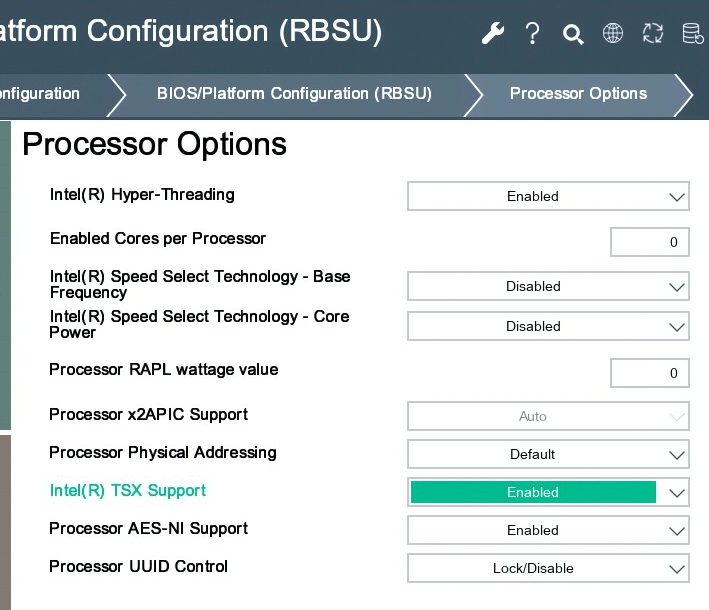Open help with the question mark icon
The height and width of the screenshot is (610, 709).
533,34
